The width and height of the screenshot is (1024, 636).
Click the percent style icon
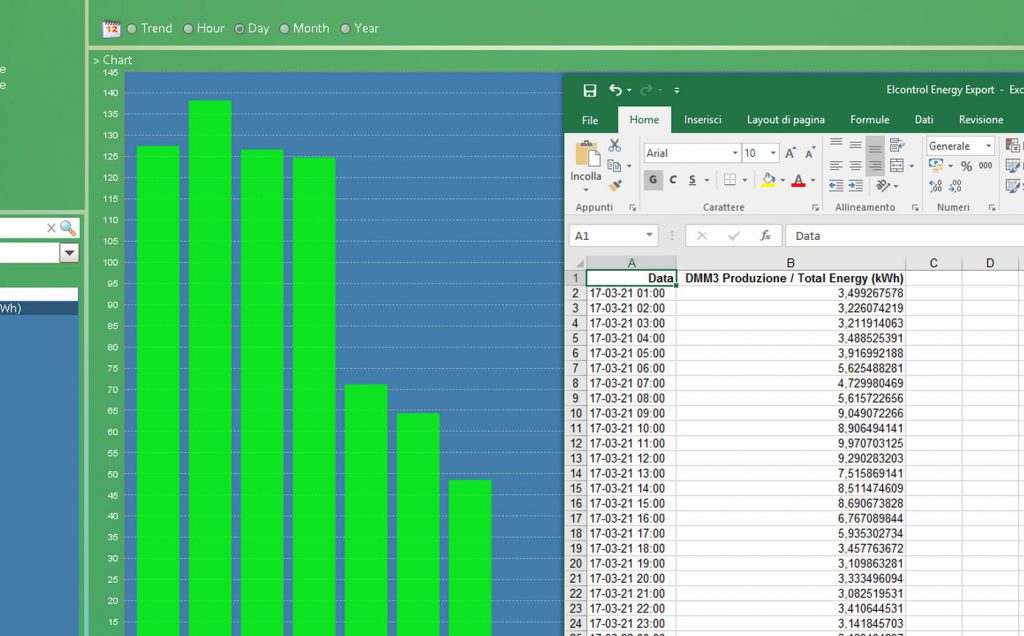966,166
